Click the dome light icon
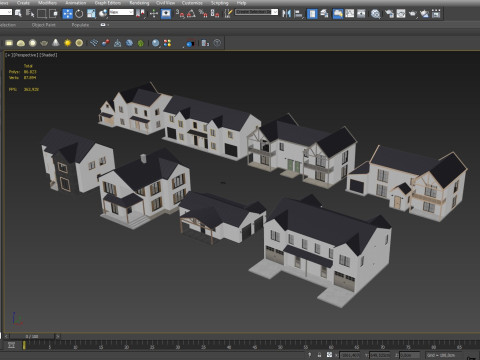The height and width of the screenshot is (360, 480). (x=21, y=43)
